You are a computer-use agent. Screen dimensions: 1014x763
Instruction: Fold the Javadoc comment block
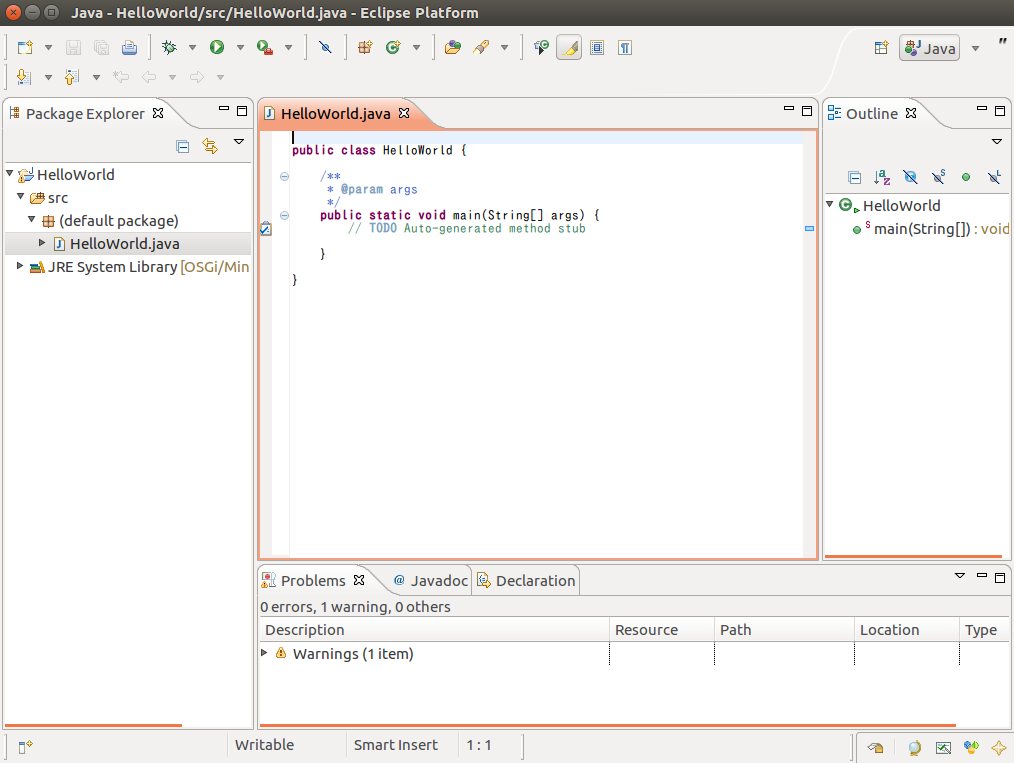tap(285, 177)
